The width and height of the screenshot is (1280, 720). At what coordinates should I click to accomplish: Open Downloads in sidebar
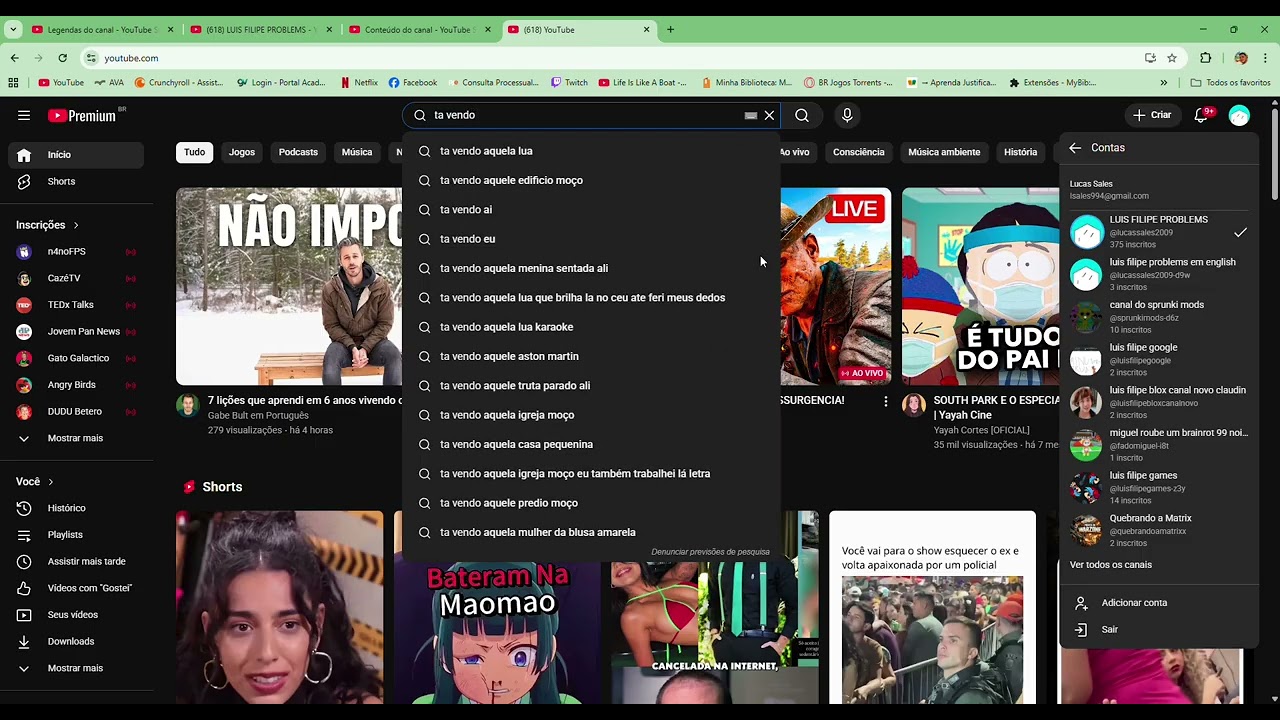coord(76,641)
